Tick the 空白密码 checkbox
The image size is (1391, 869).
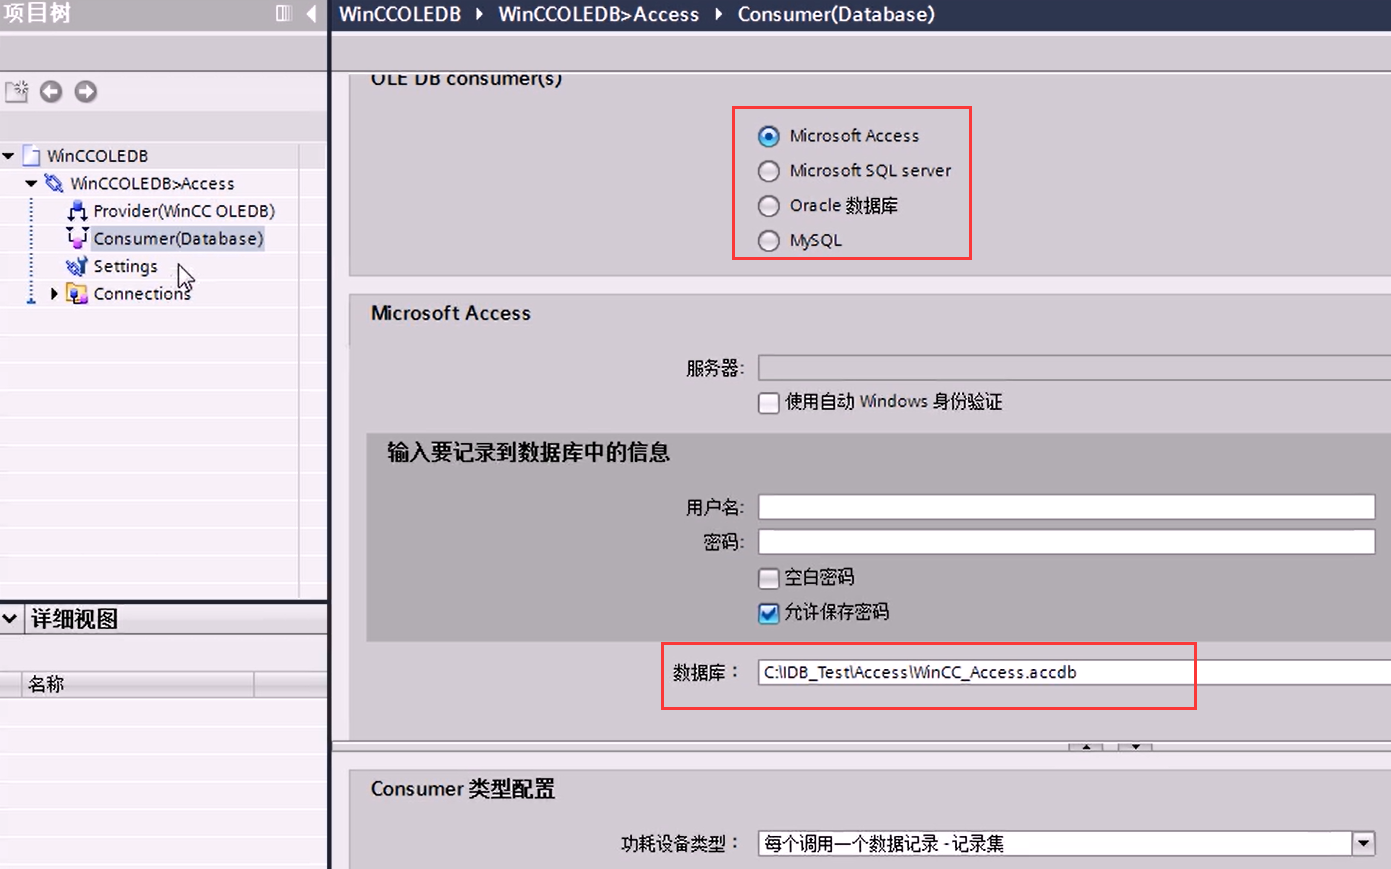coord(769,578)
